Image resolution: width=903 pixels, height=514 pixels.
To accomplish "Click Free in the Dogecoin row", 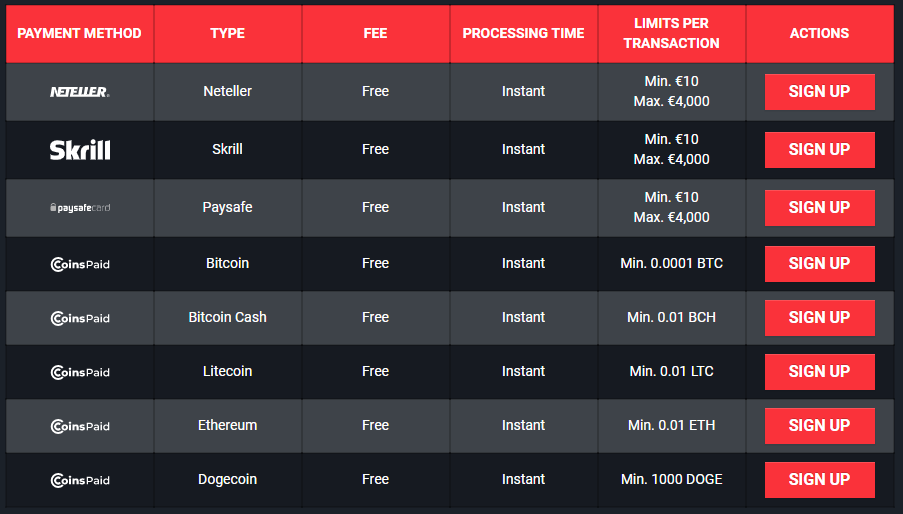I will click(x=375, y=480).
